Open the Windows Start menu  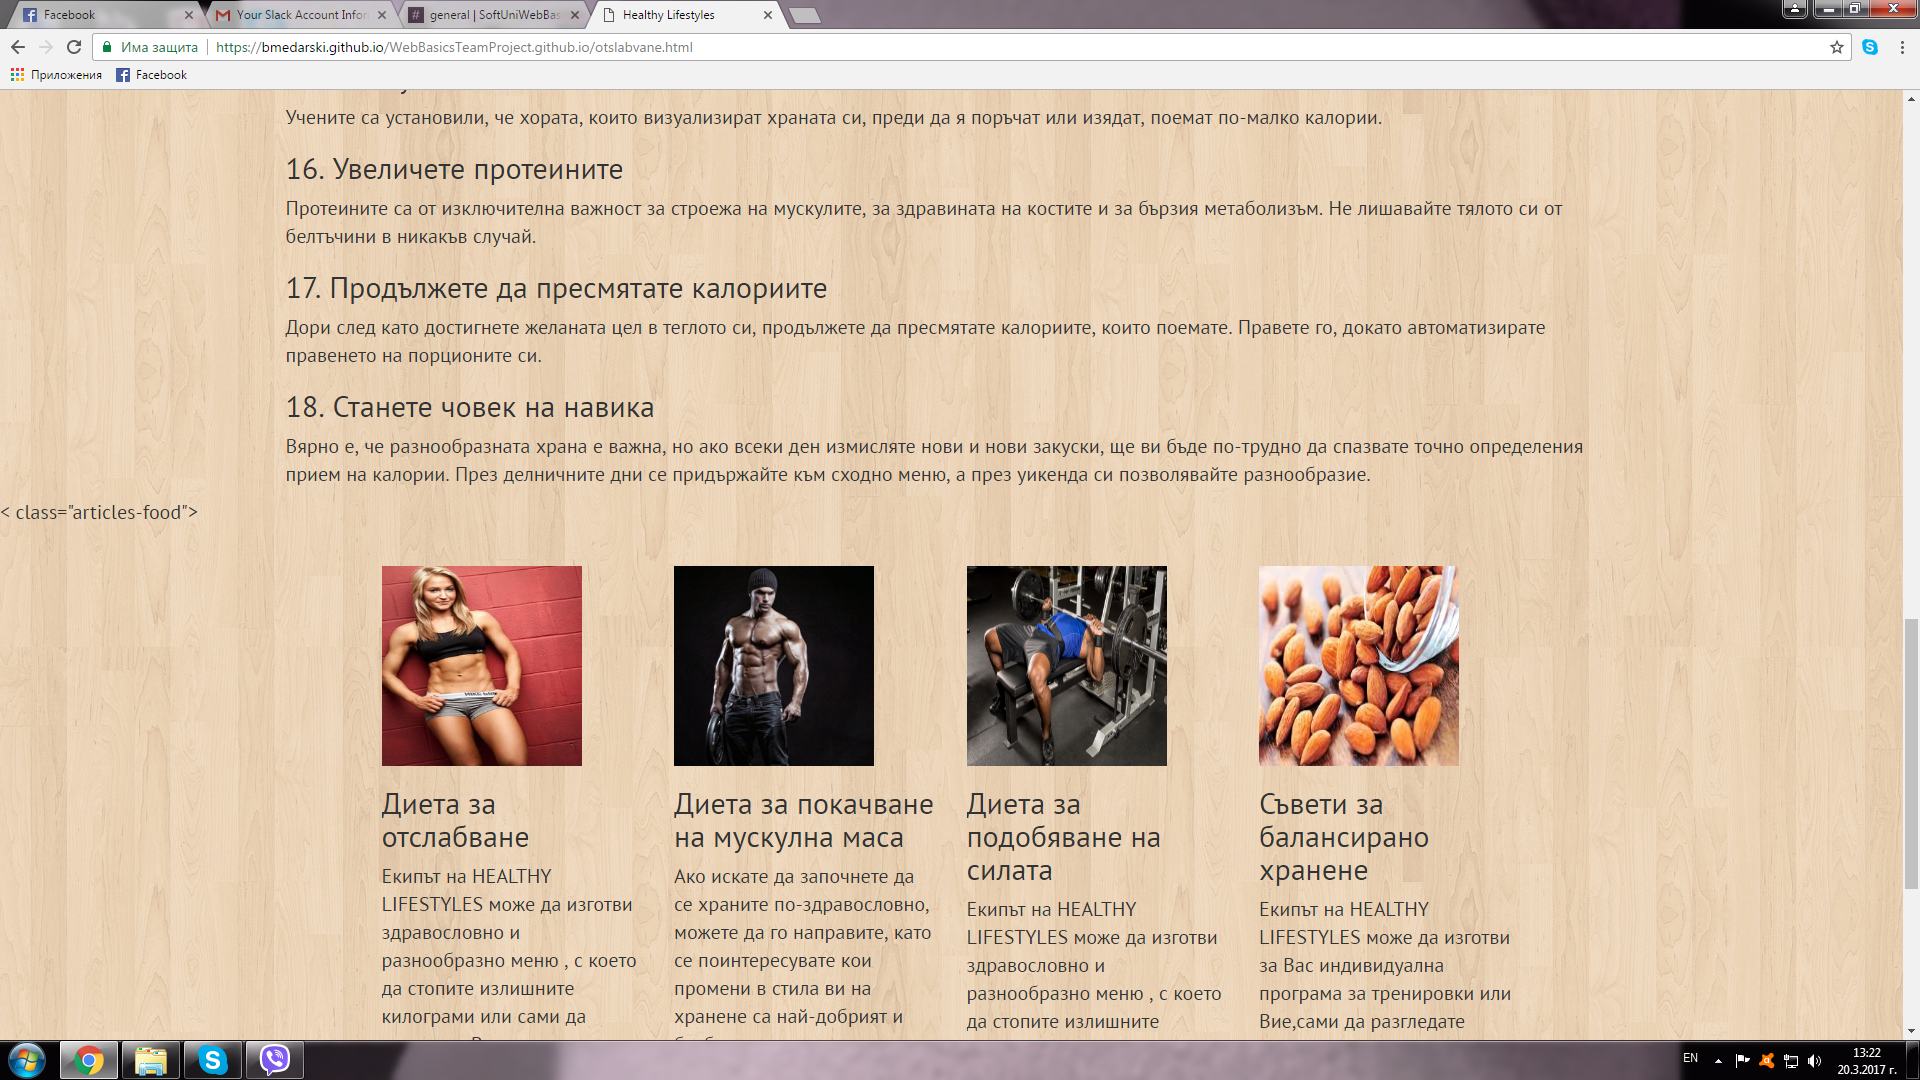[x=27, y=1060]
